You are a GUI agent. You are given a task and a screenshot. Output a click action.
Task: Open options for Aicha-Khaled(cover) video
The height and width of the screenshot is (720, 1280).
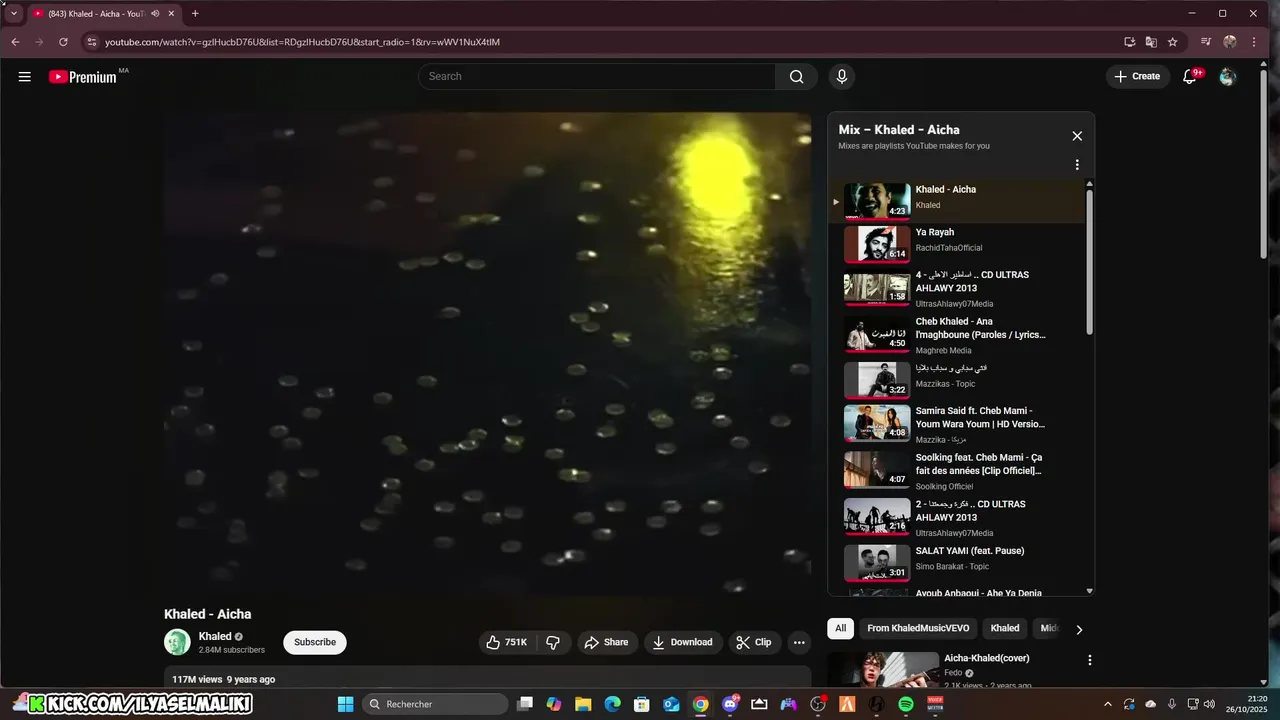coord(1090,660)
